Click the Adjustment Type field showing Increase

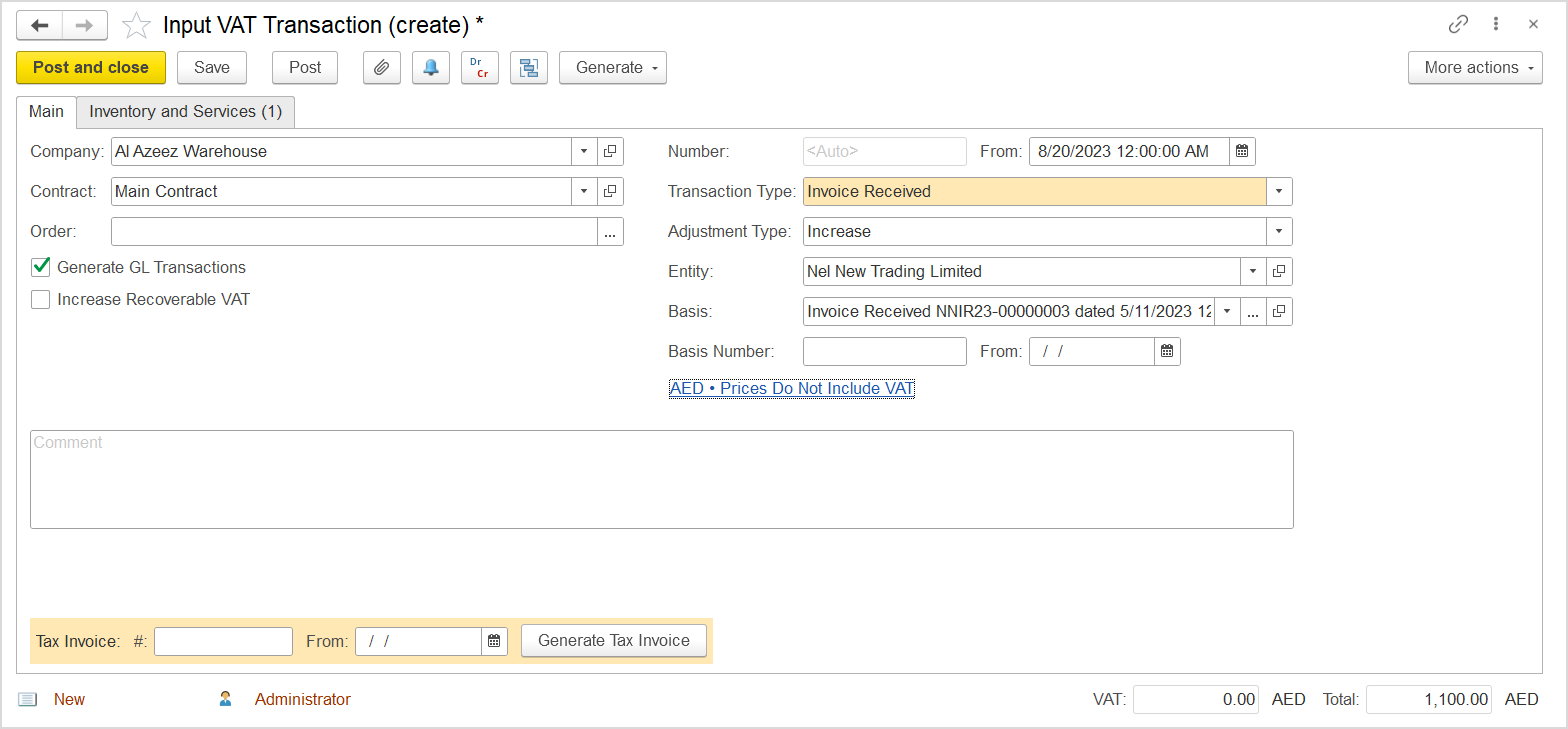[1035, 232]
